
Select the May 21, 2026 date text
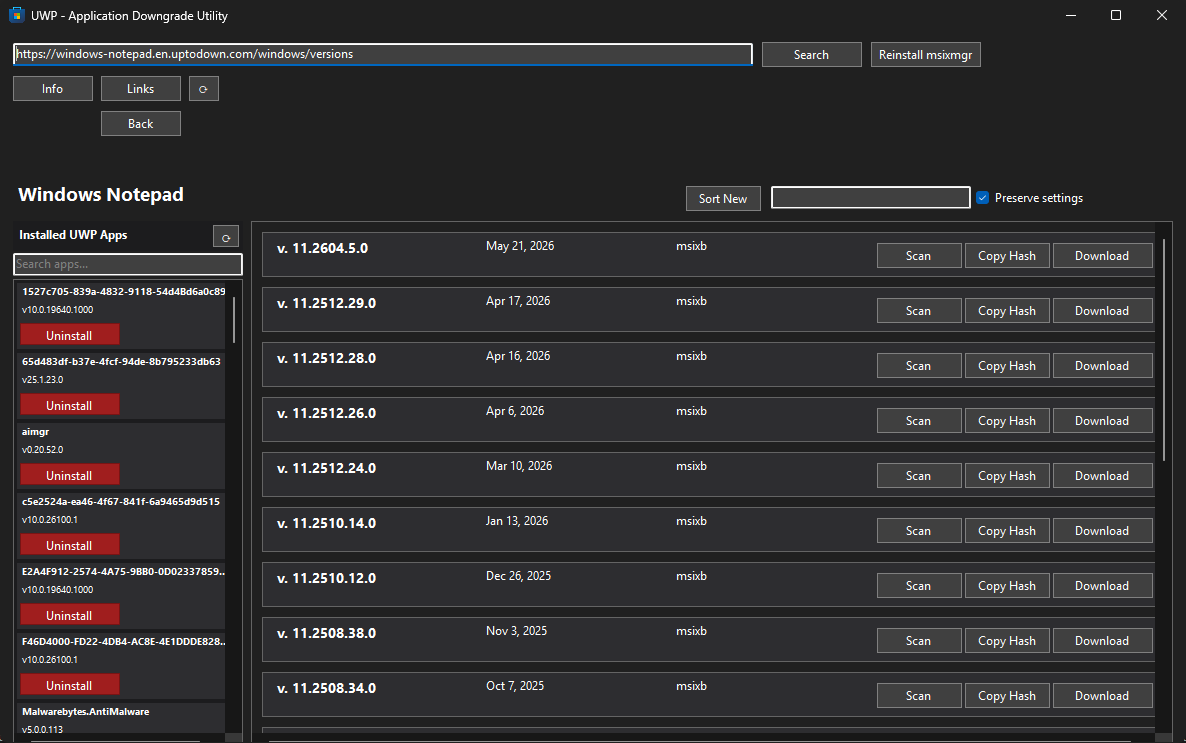click(520, 246)
